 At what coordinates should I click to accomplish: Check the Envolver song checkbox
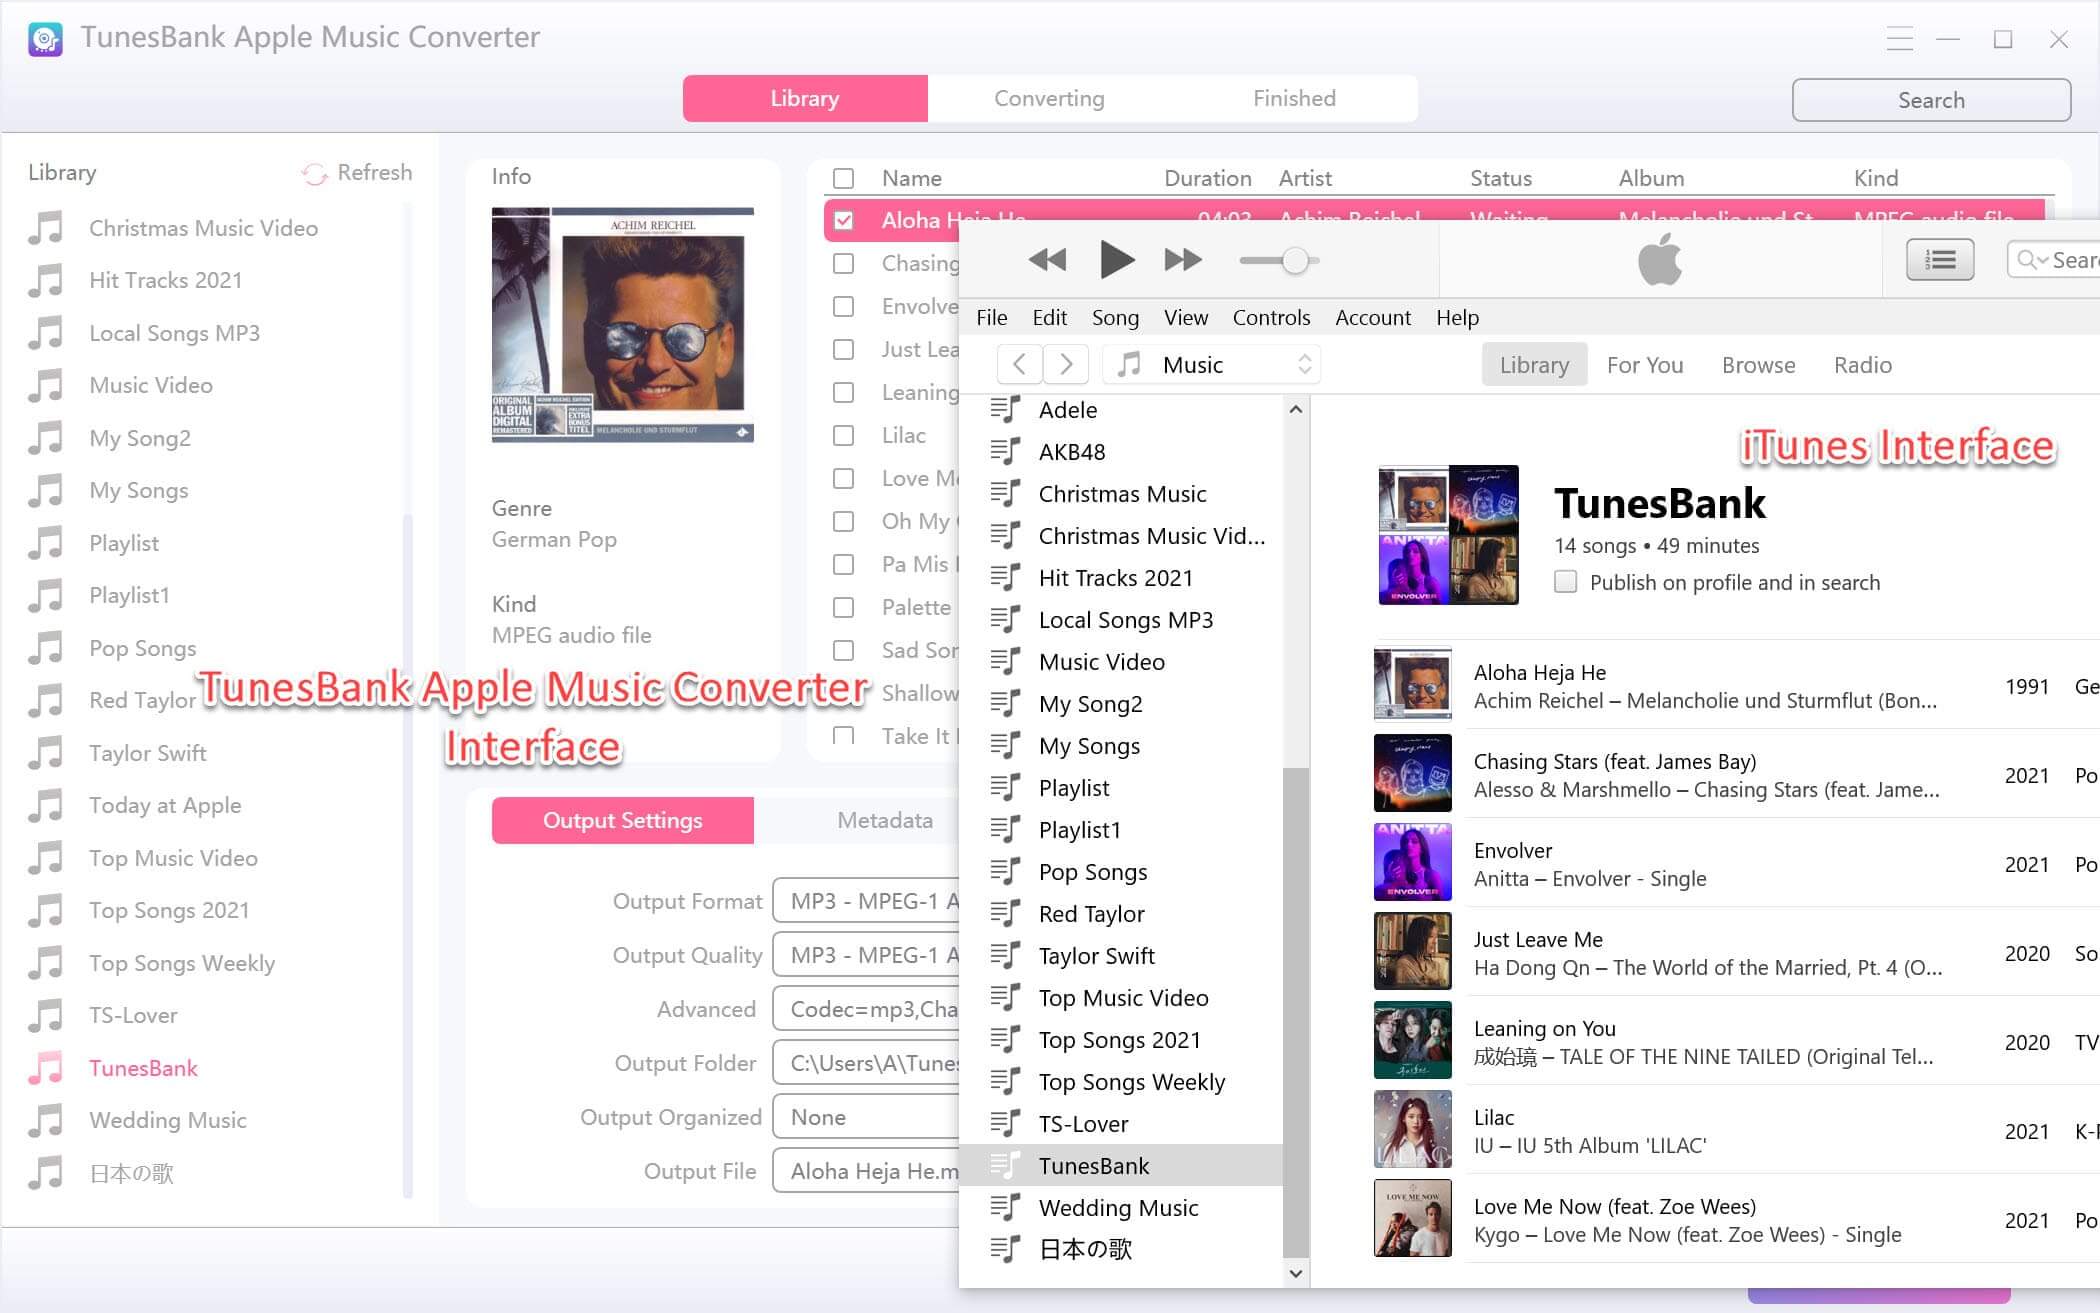tap(844, 306)
